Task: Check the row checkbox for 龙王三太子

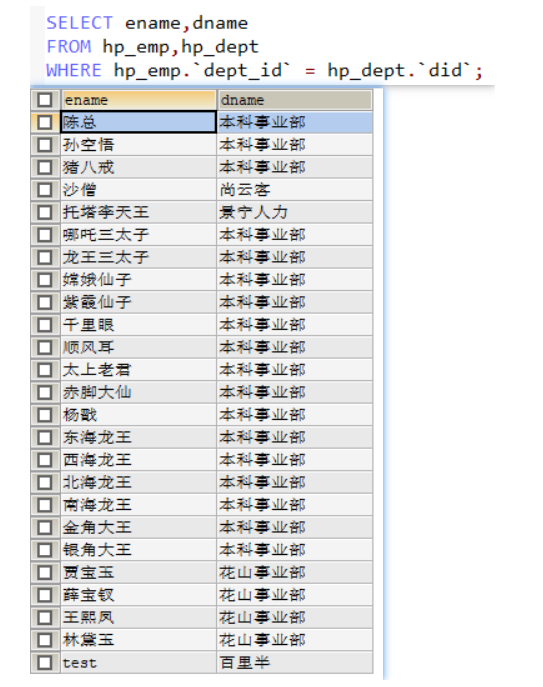Action: coord(45,257)
